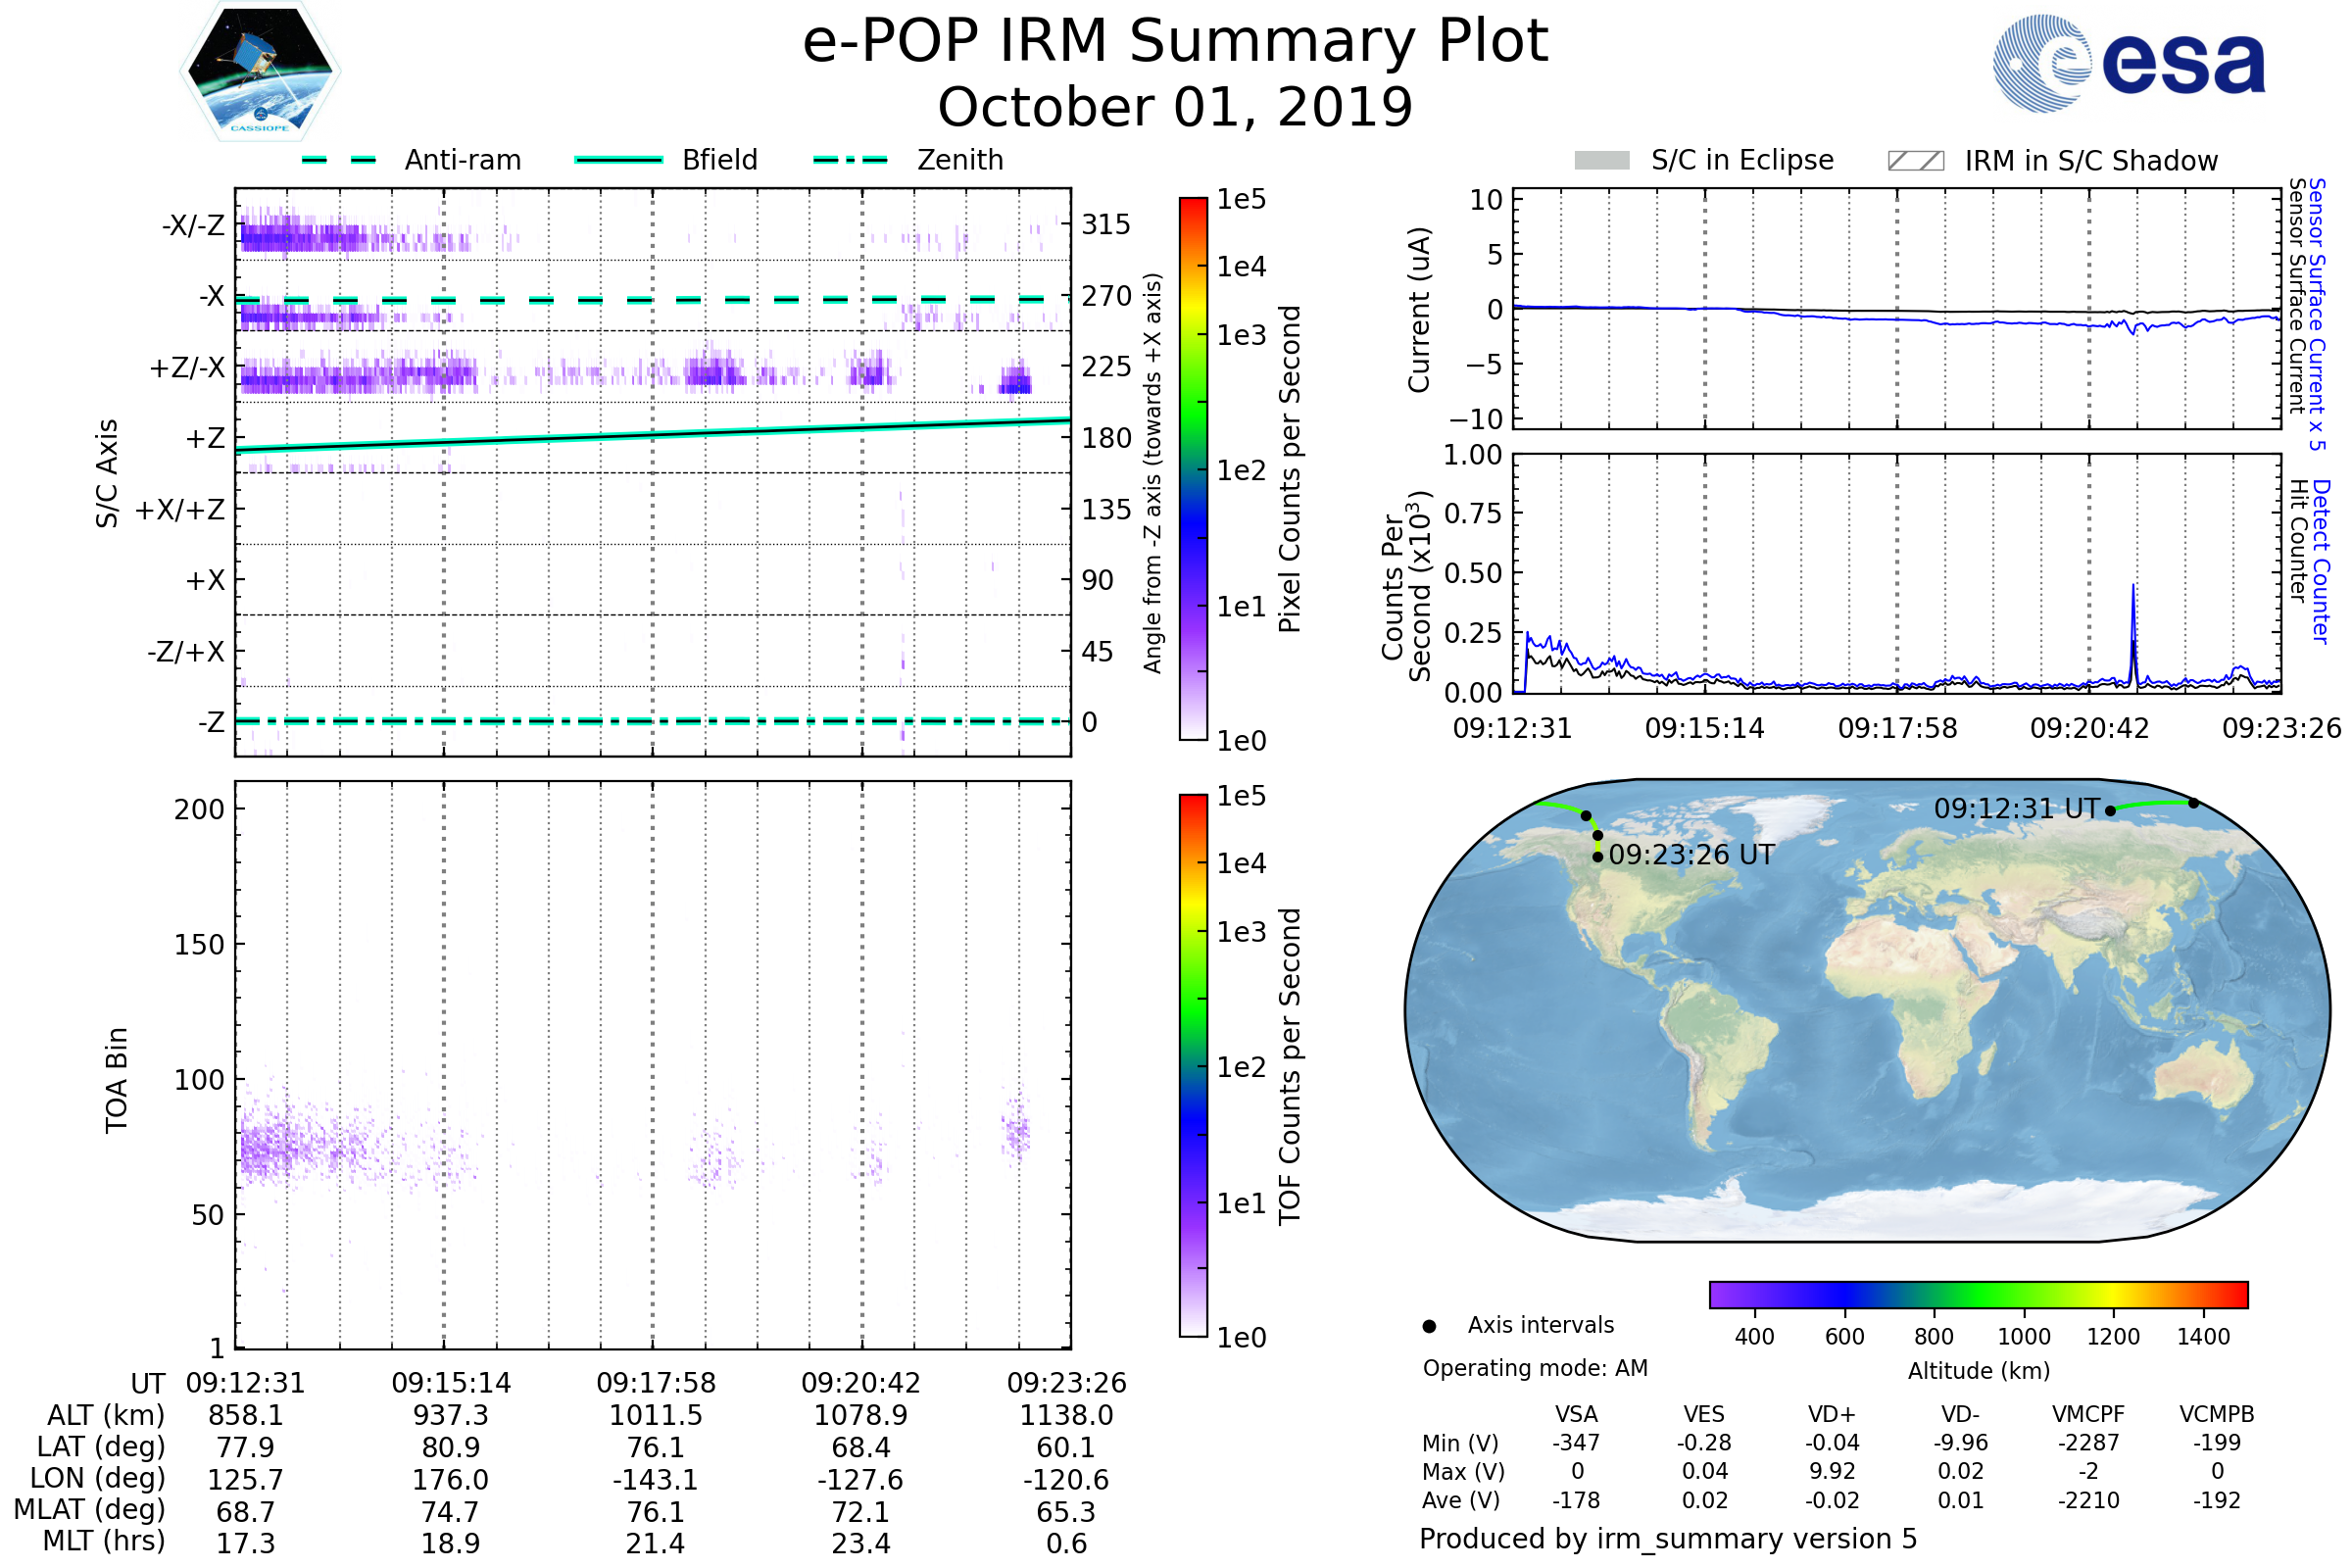Click the VMCPF column header

(x=2088, y=1414)
